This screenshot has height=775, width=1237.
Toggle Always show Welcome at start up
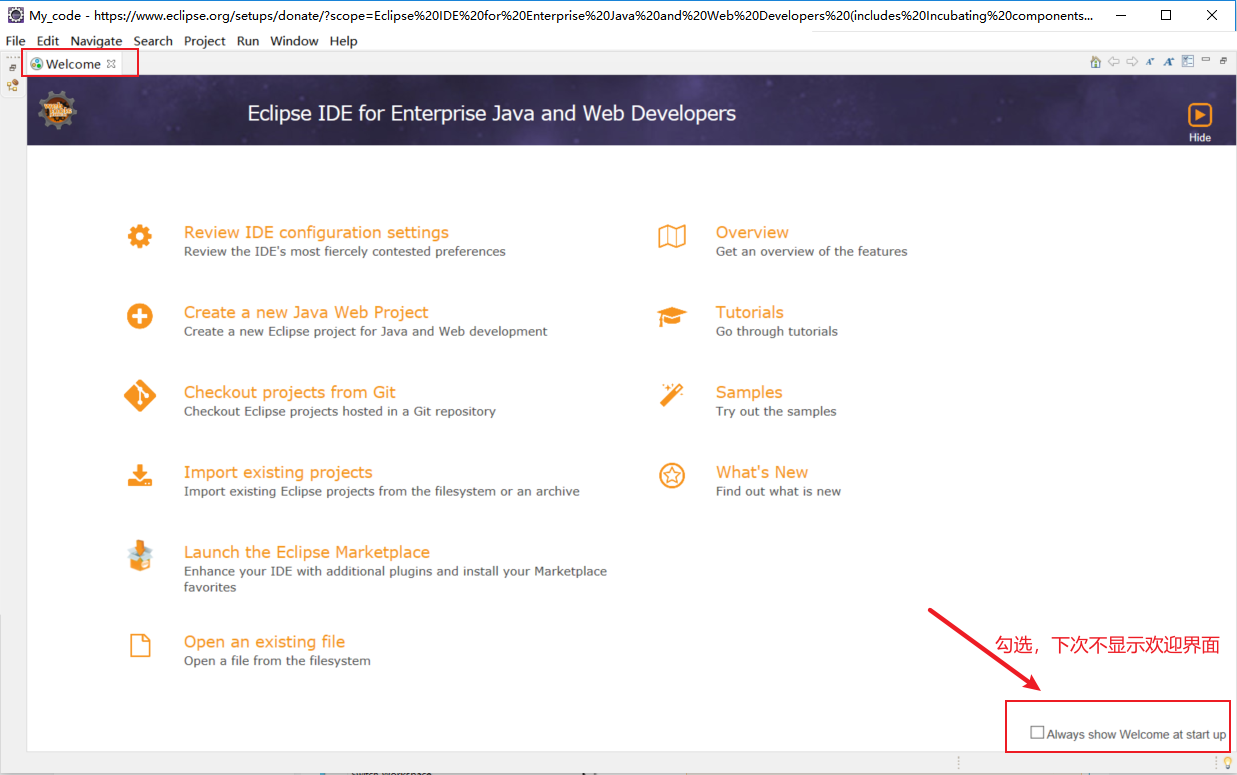[1037, 733]
